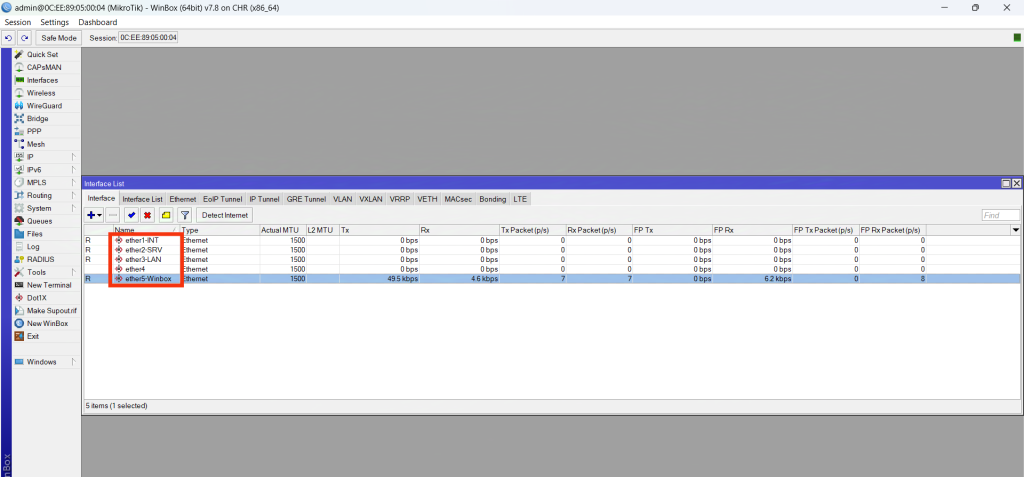1024x477 pixels.
Task: Open the Filter funnel icon
Action: point(184,215)
